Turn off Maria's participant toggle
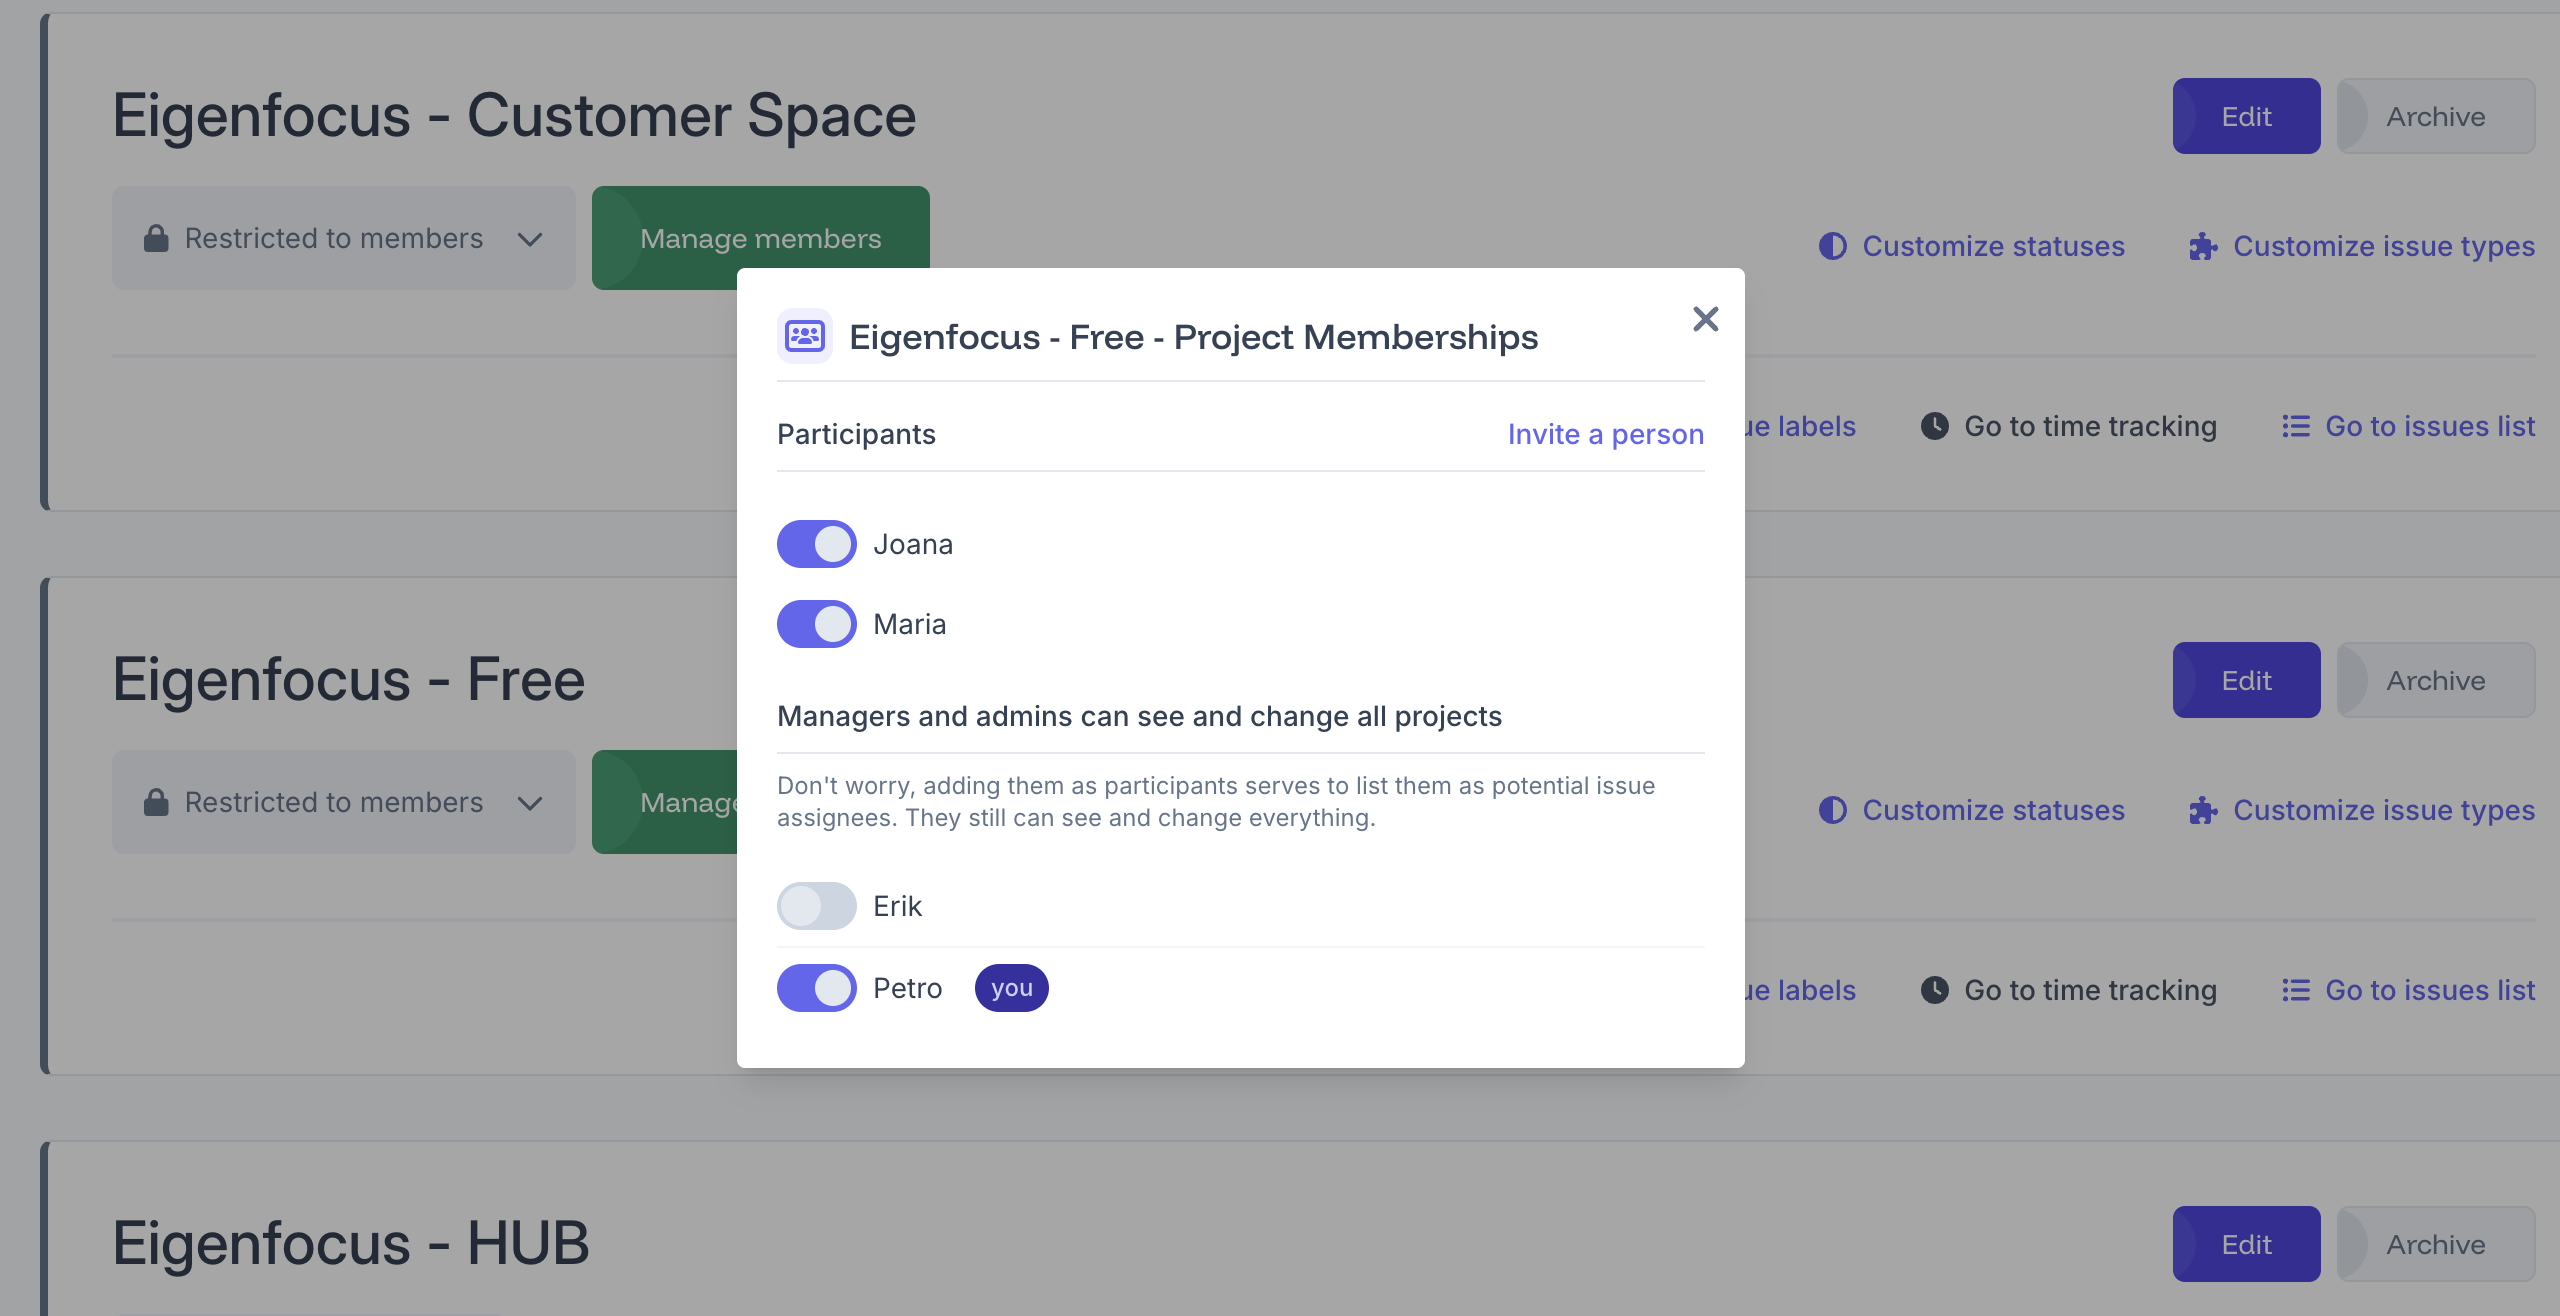 (x=817, y=624)
